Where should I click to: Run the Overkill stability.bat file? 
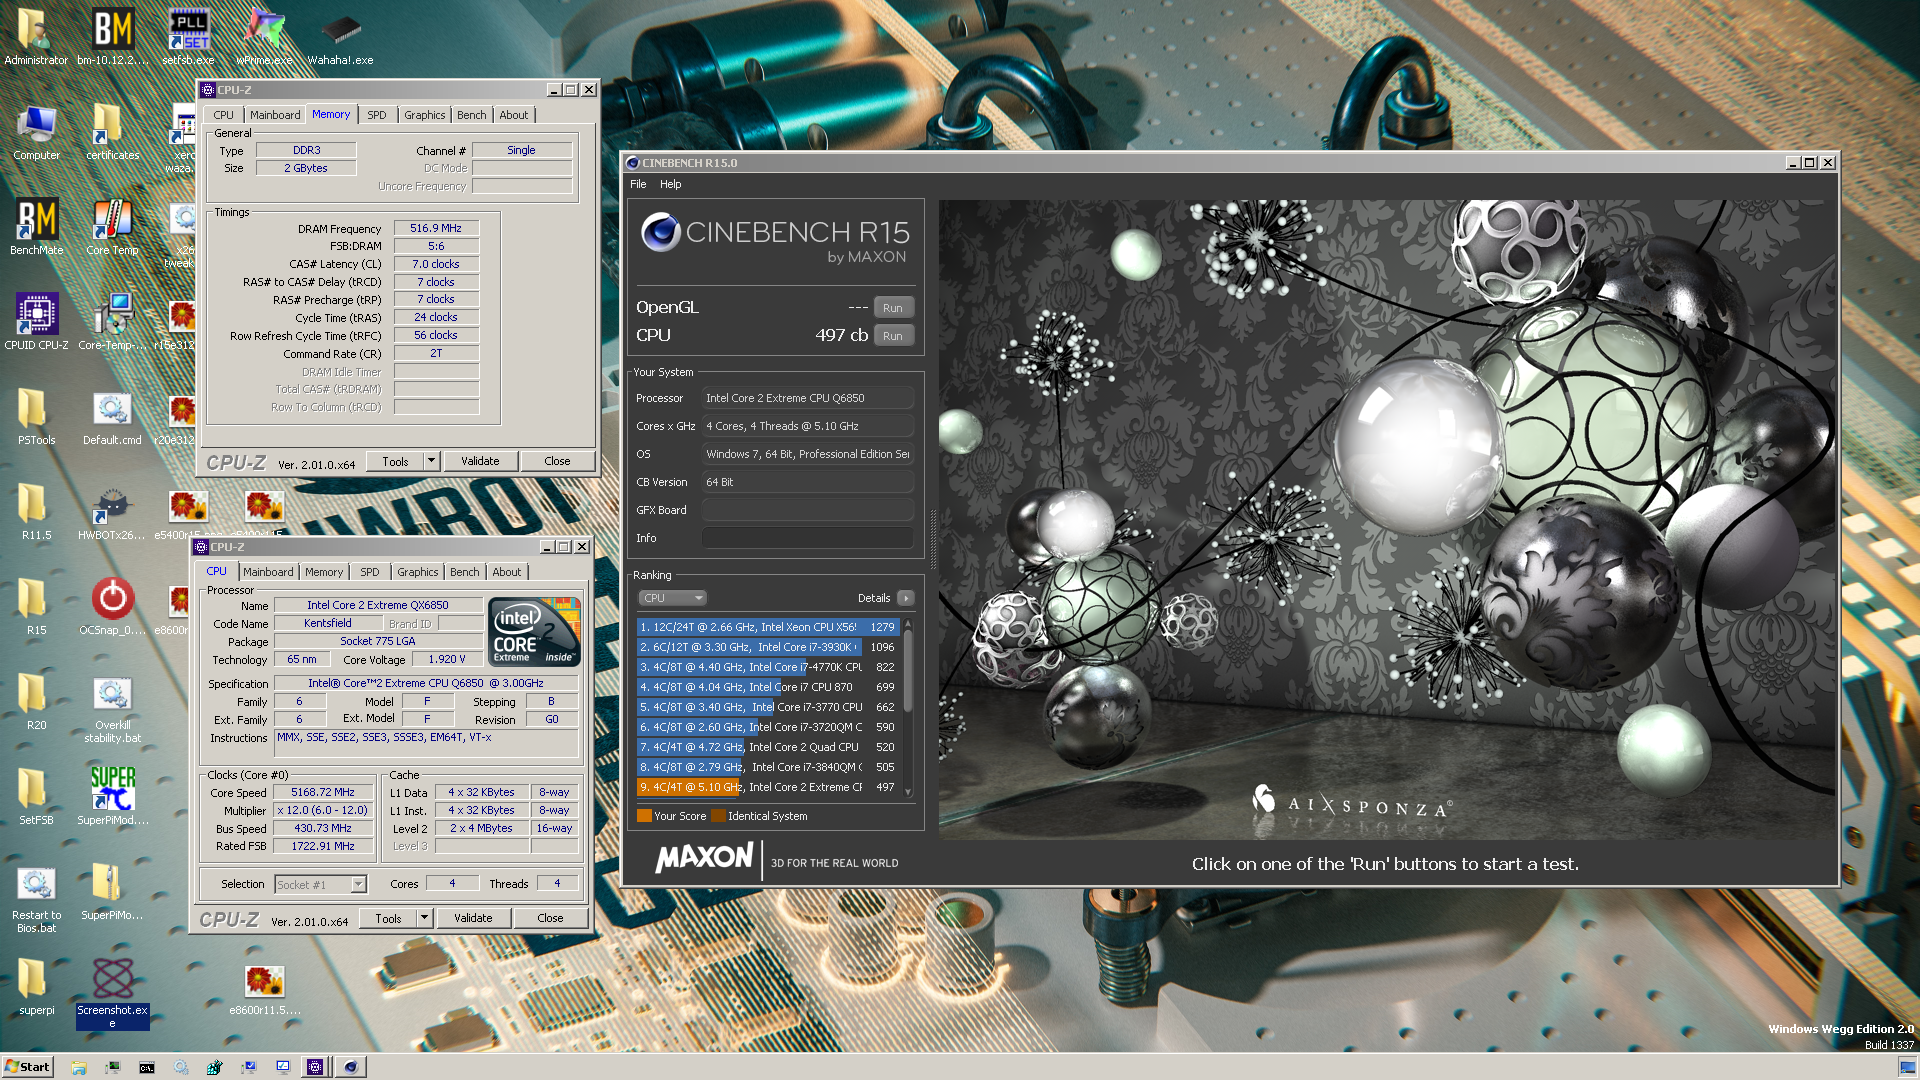tap(112, 710)
